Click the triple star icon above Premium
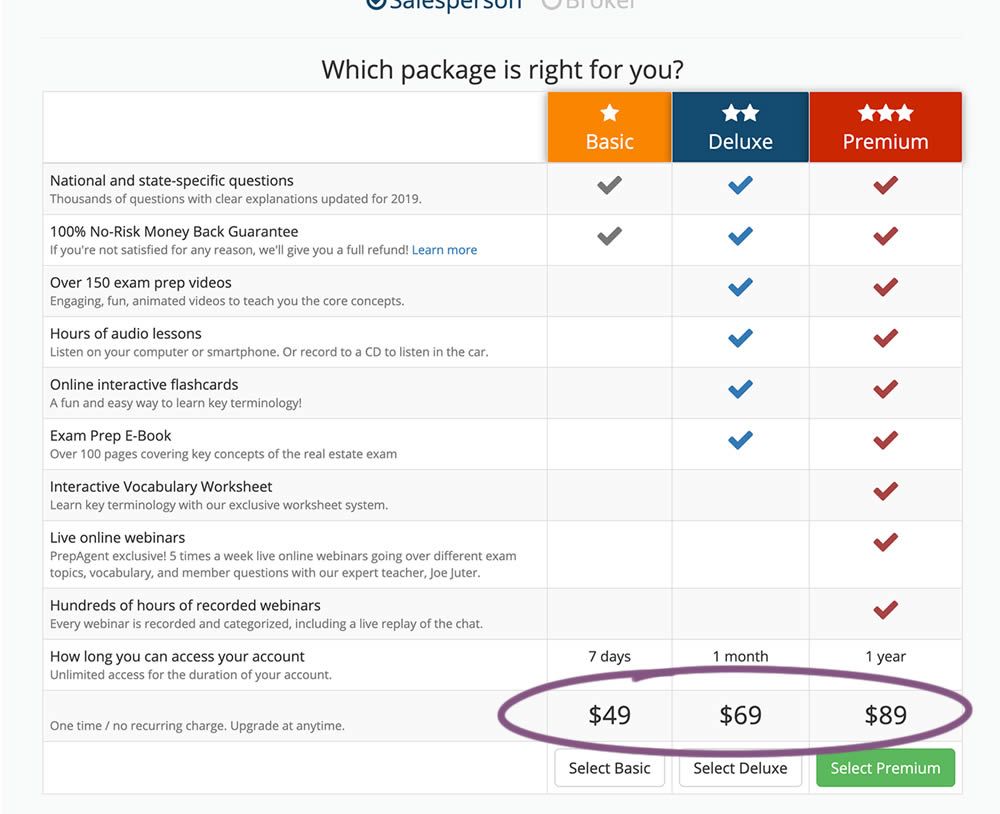1000x814 pixels. pyautogui.click(x=885, y=113)
